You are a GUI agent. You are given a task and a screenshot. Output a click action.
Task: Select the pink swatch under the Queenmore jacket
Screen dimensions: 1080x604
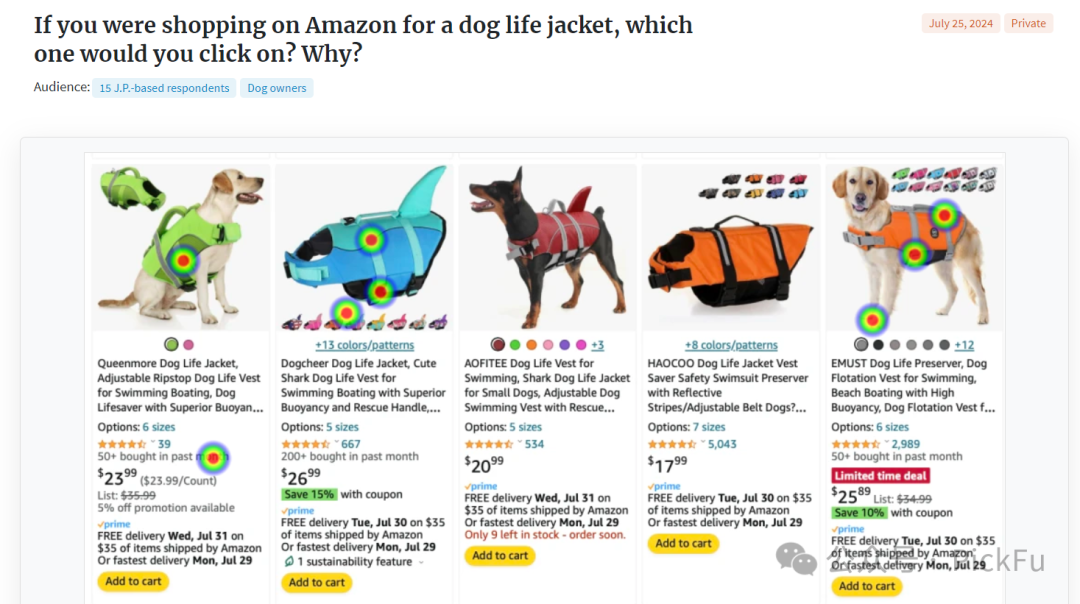click(x=188, y=345)
